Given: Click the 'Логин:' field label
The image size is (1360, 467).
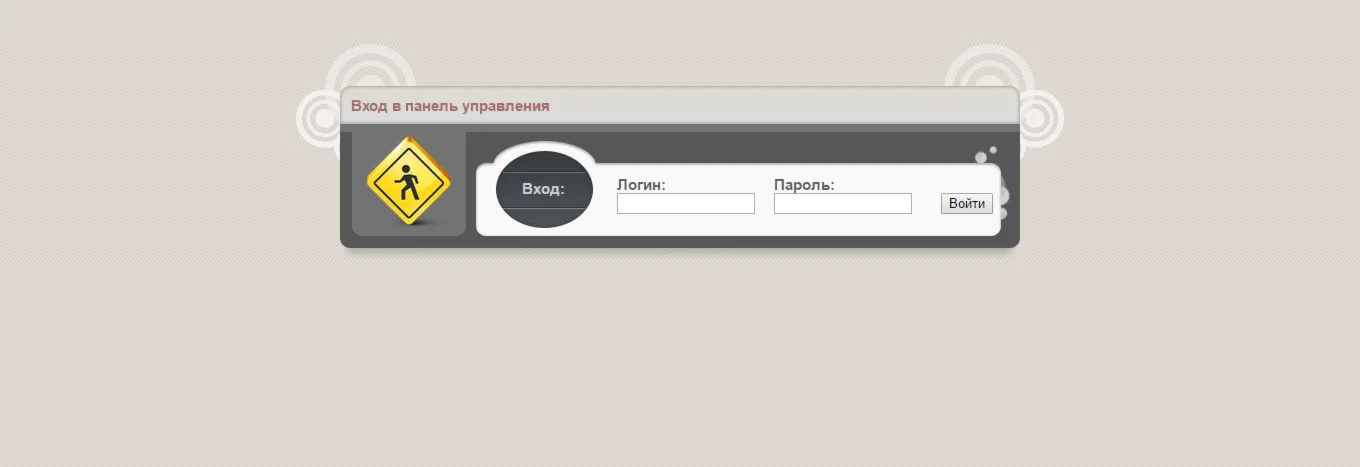Looking at the screenshot, I should pyautogui.click(x=641, y=184).
